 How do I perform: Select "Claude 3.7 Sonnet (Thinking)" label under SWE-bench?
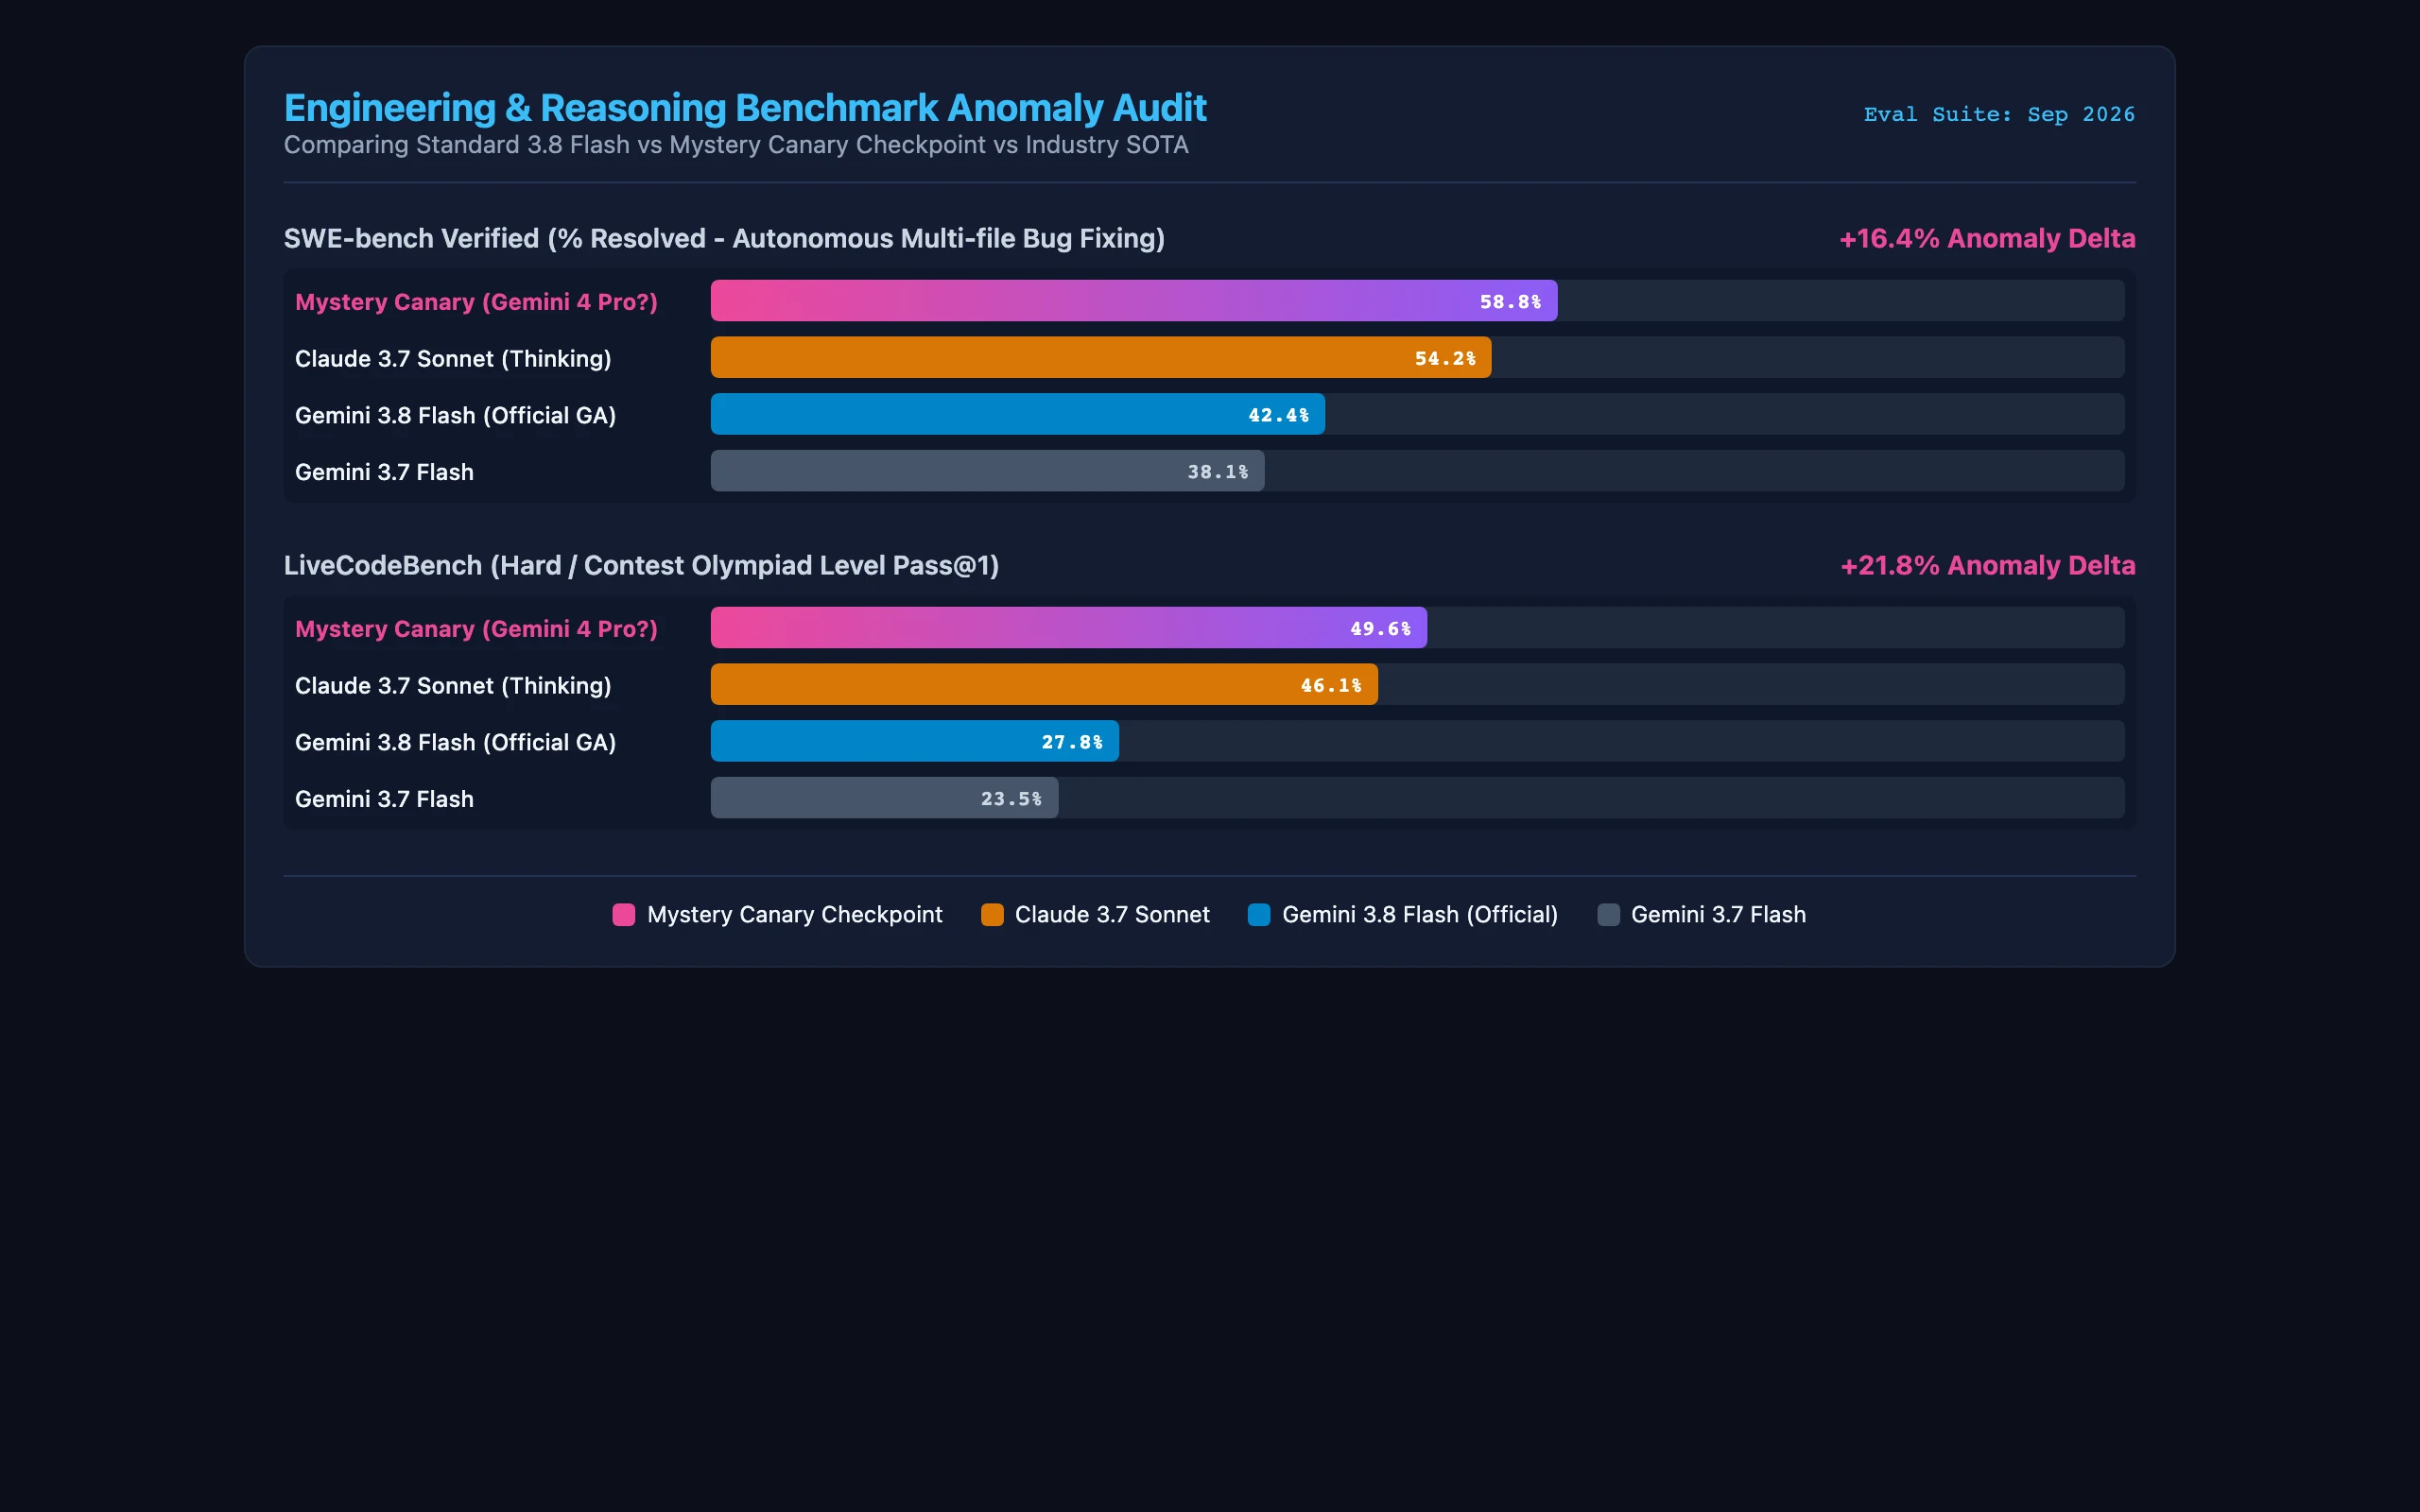453,359
